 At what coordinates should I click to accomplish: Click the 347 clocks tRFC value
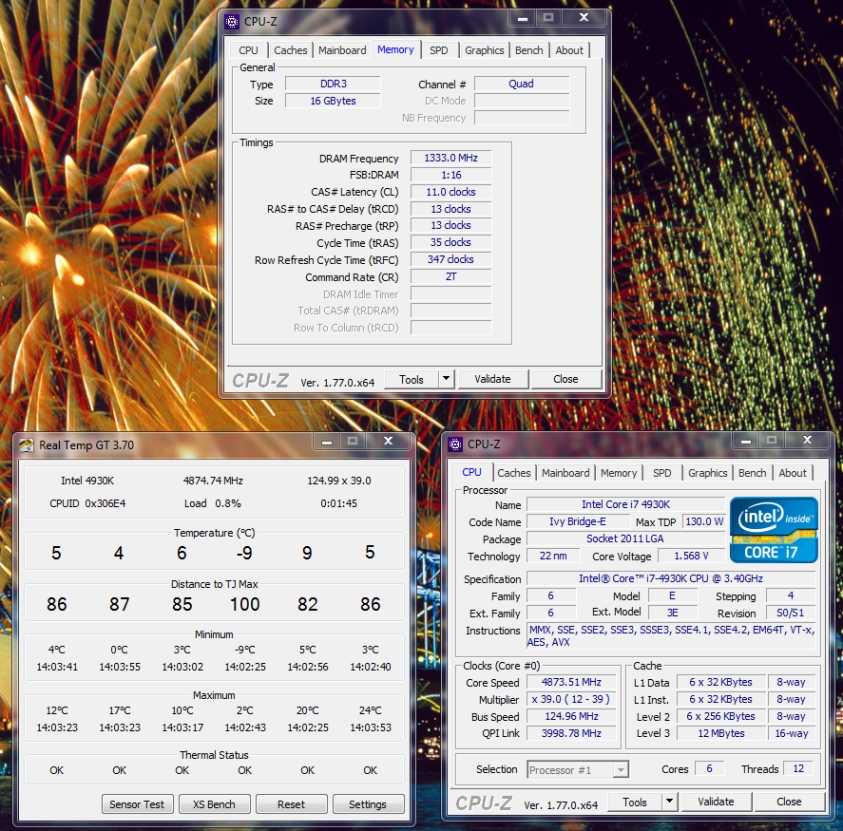[451, 259]
